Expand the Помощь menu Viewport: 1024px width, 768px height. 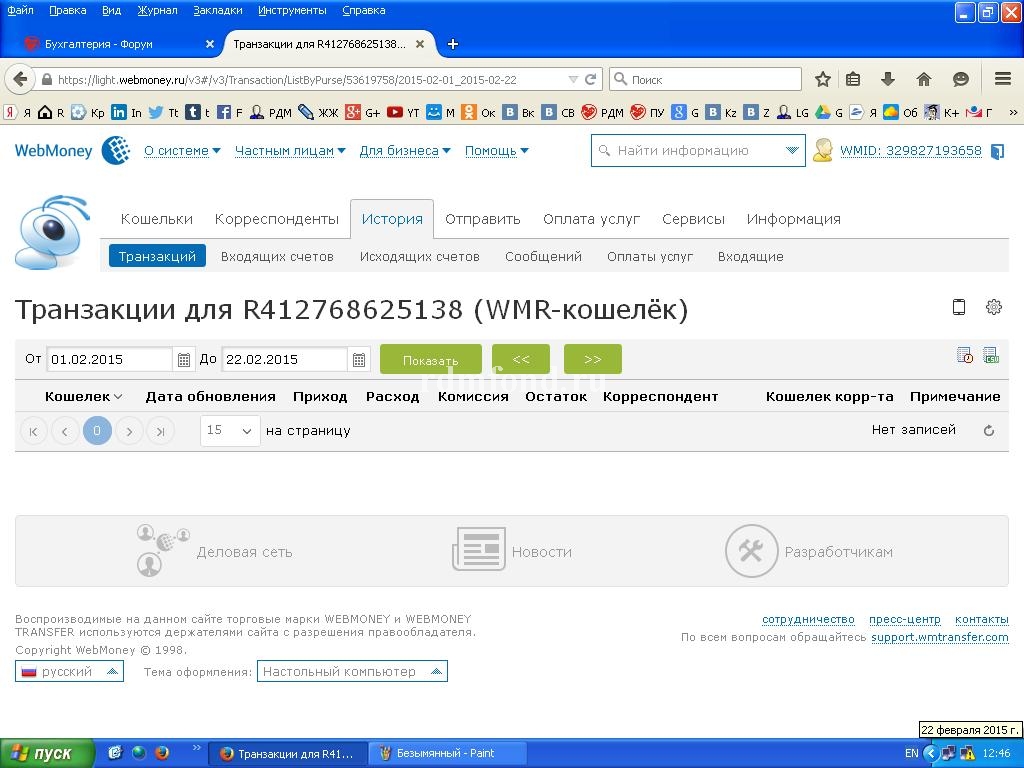pos(496,151)
